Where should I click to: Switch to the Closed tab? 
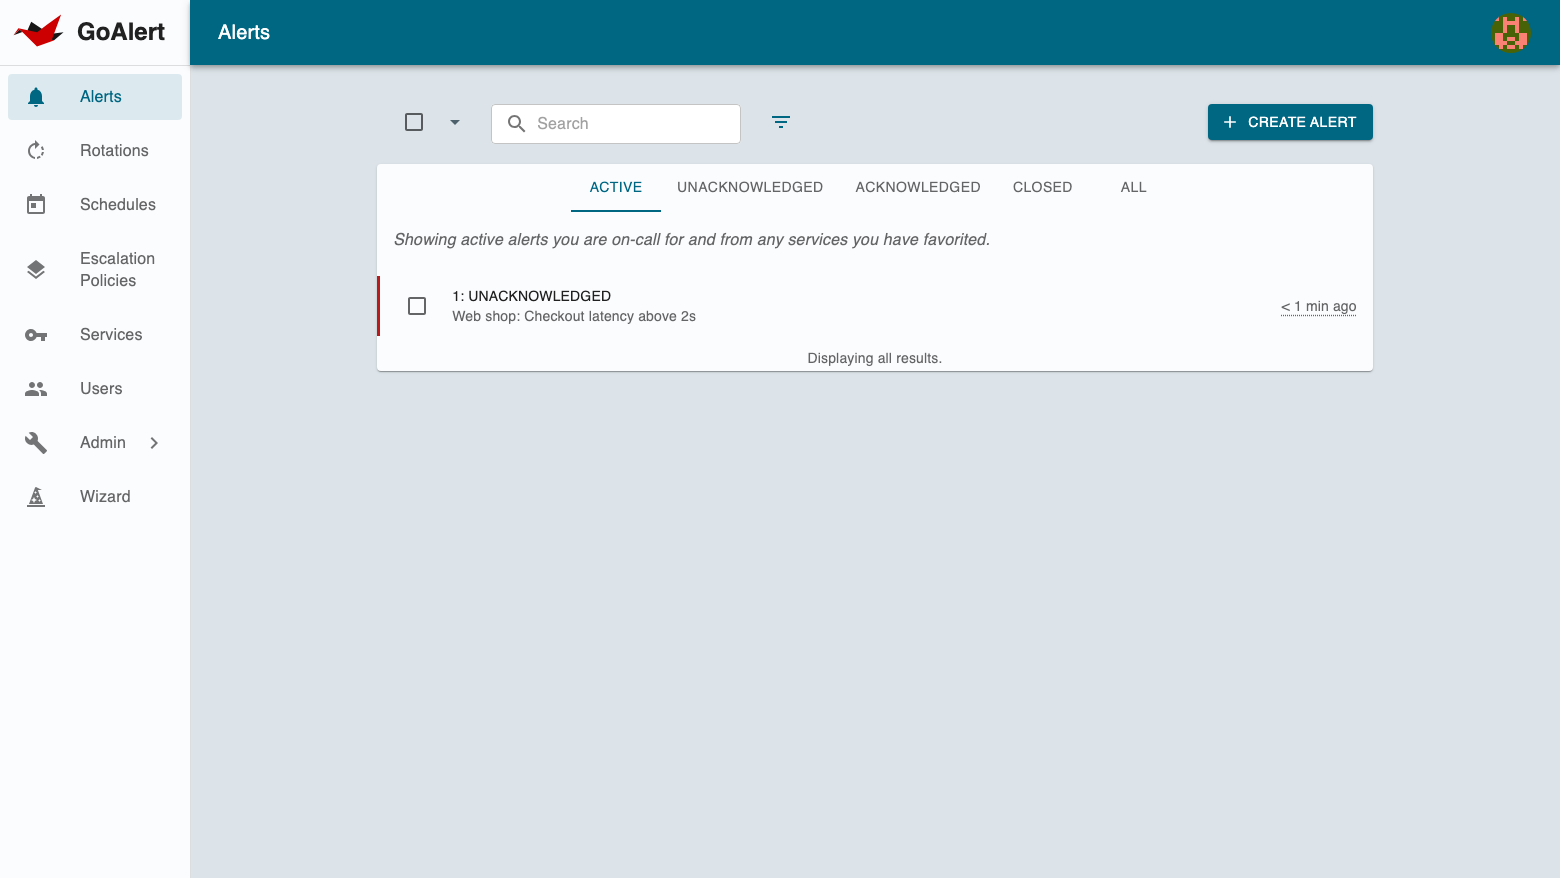[x=1042, y=188]
